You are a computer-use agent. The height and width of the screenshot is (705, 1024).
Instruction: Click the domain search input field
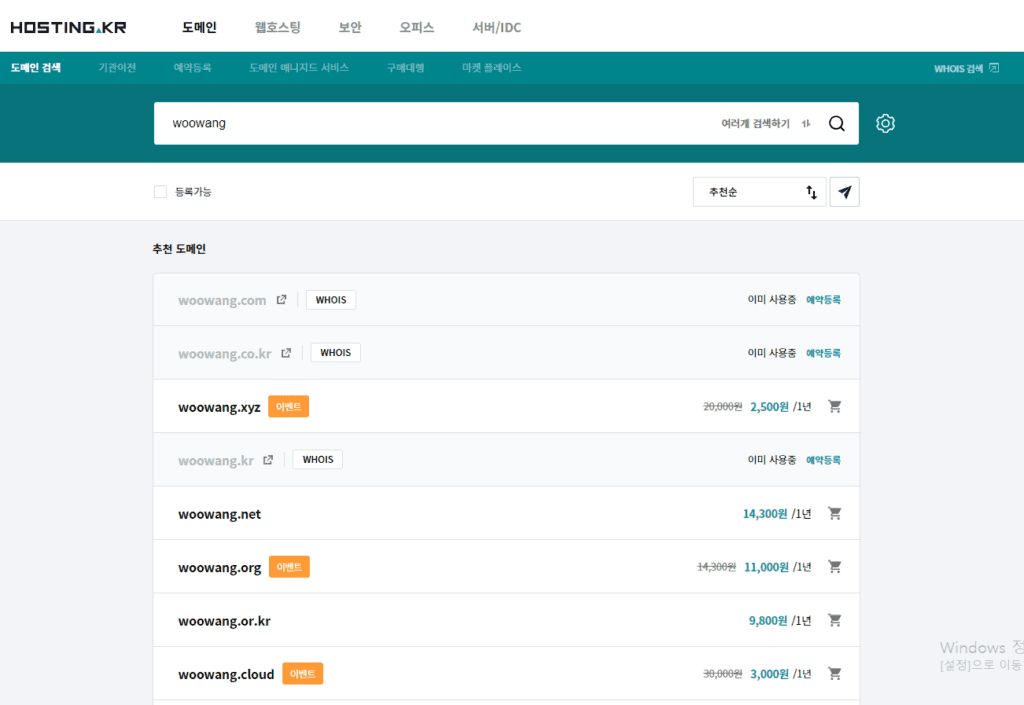pyautogui.click(x=430, y=124)
